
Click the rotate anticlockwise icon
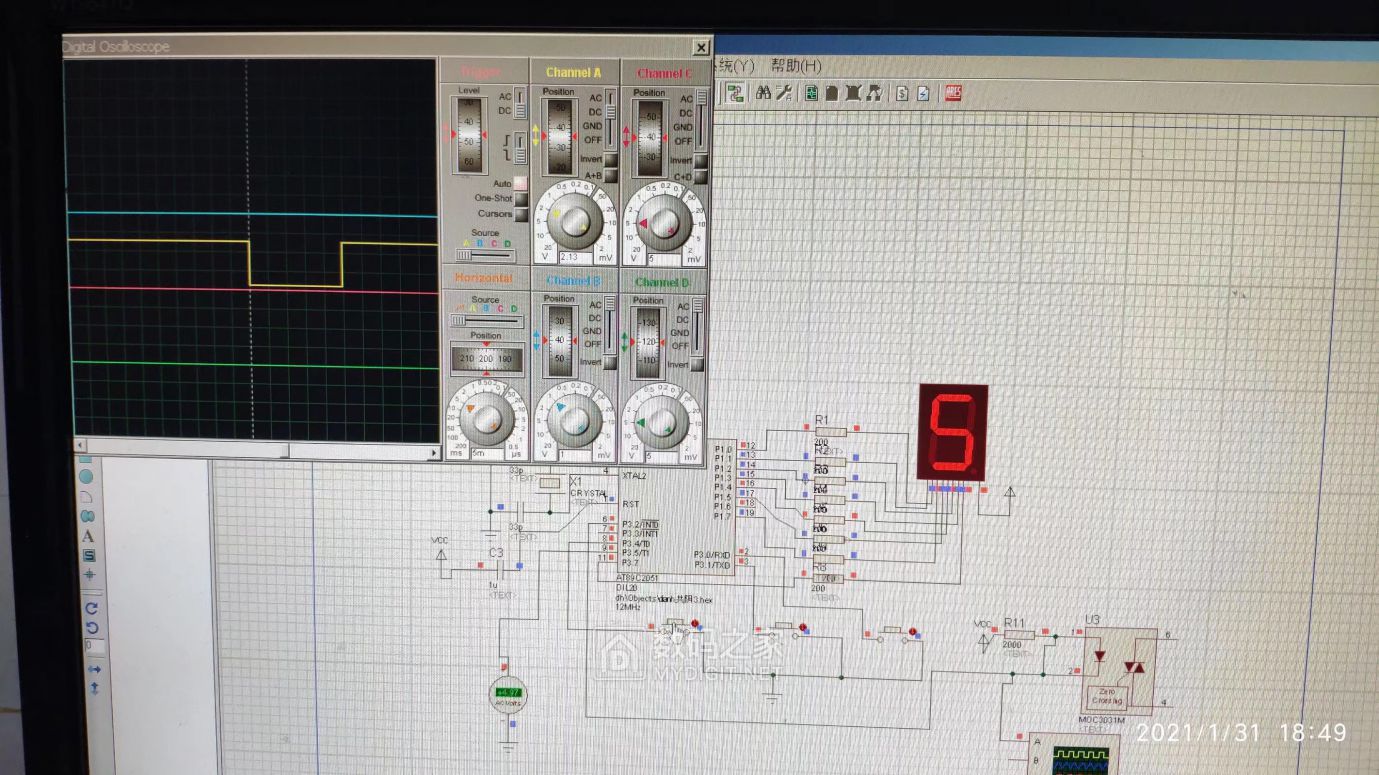coord(92,628)
